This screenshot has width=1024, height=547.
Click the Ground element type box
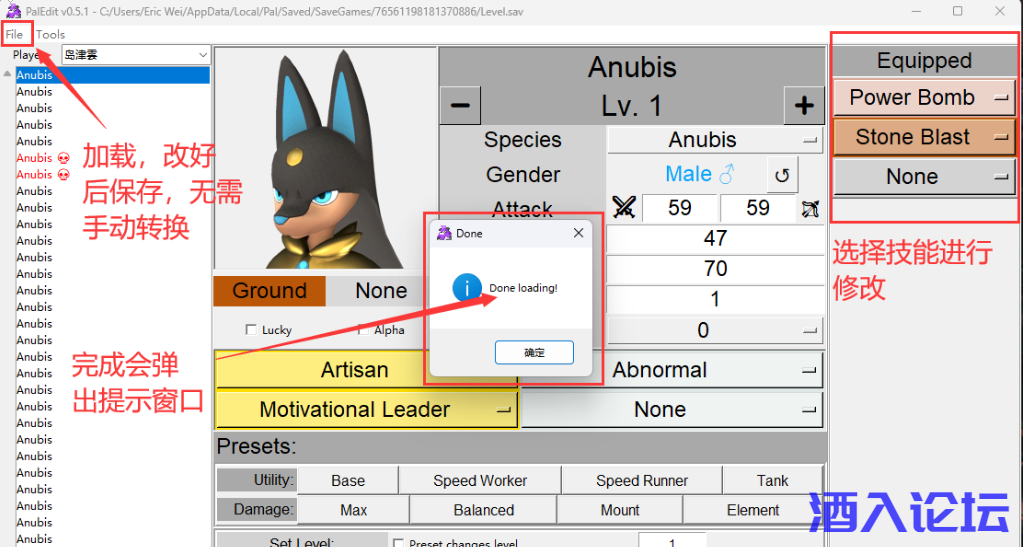pos(270,291)
